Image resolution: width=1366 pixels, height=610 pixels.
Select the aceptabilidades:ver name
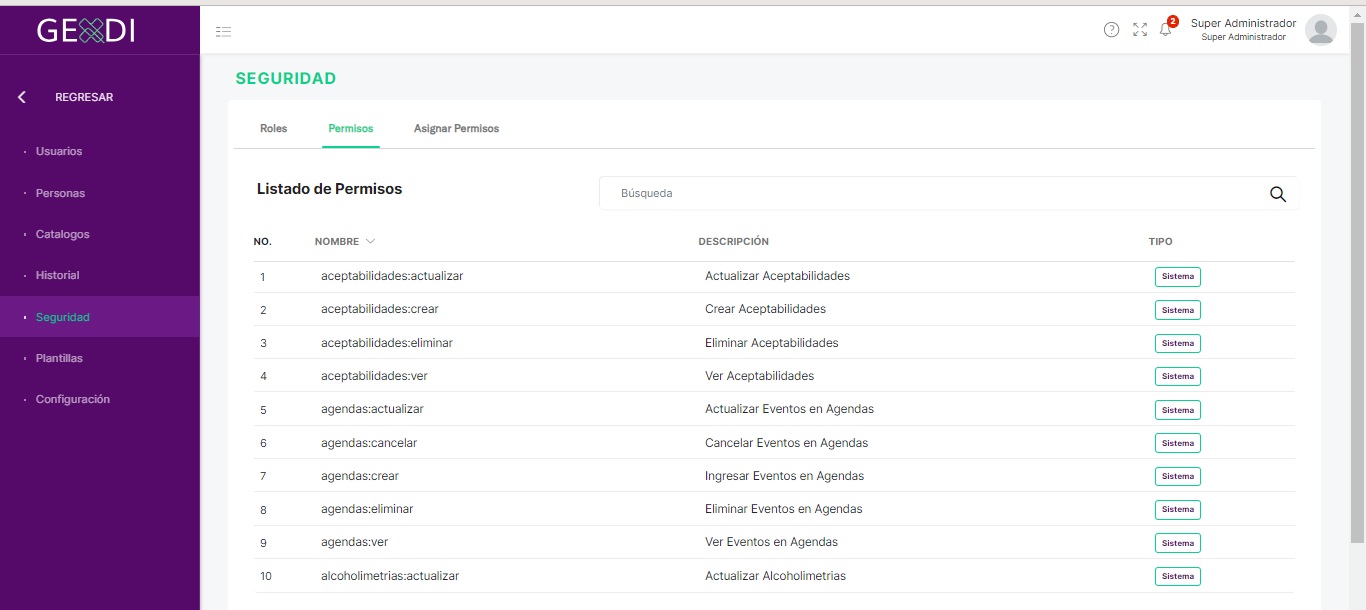tap(374, 376)
